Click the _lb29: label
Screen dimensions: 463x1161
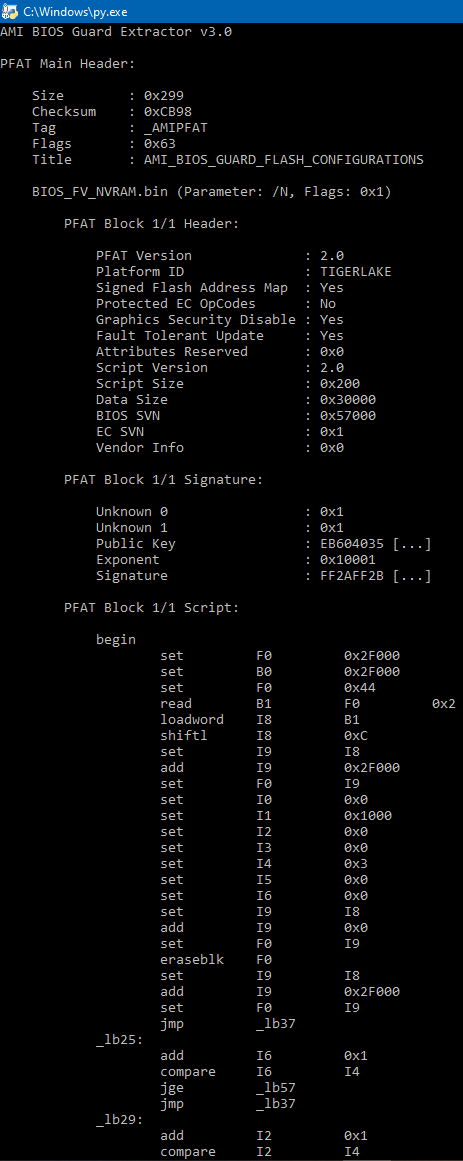point(120,1119)
